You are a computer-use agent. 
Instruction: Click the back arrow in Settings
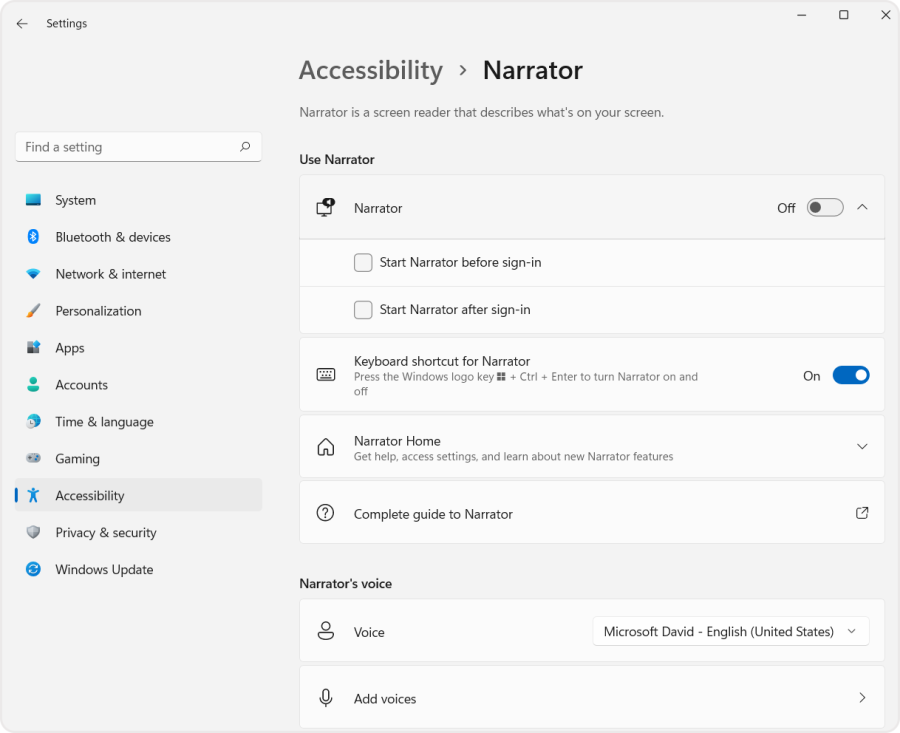[x=22, y=23]
